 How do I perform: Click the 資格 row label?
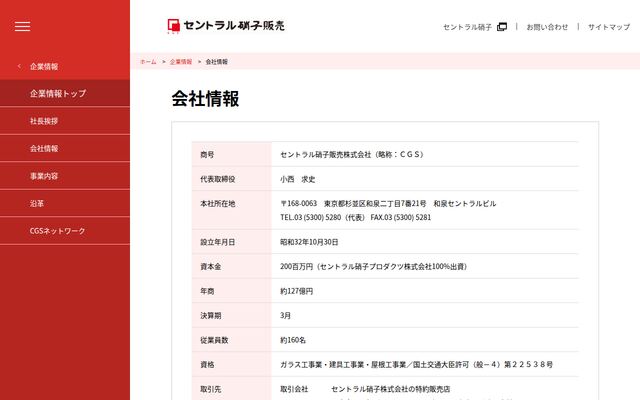click(207, 364)
